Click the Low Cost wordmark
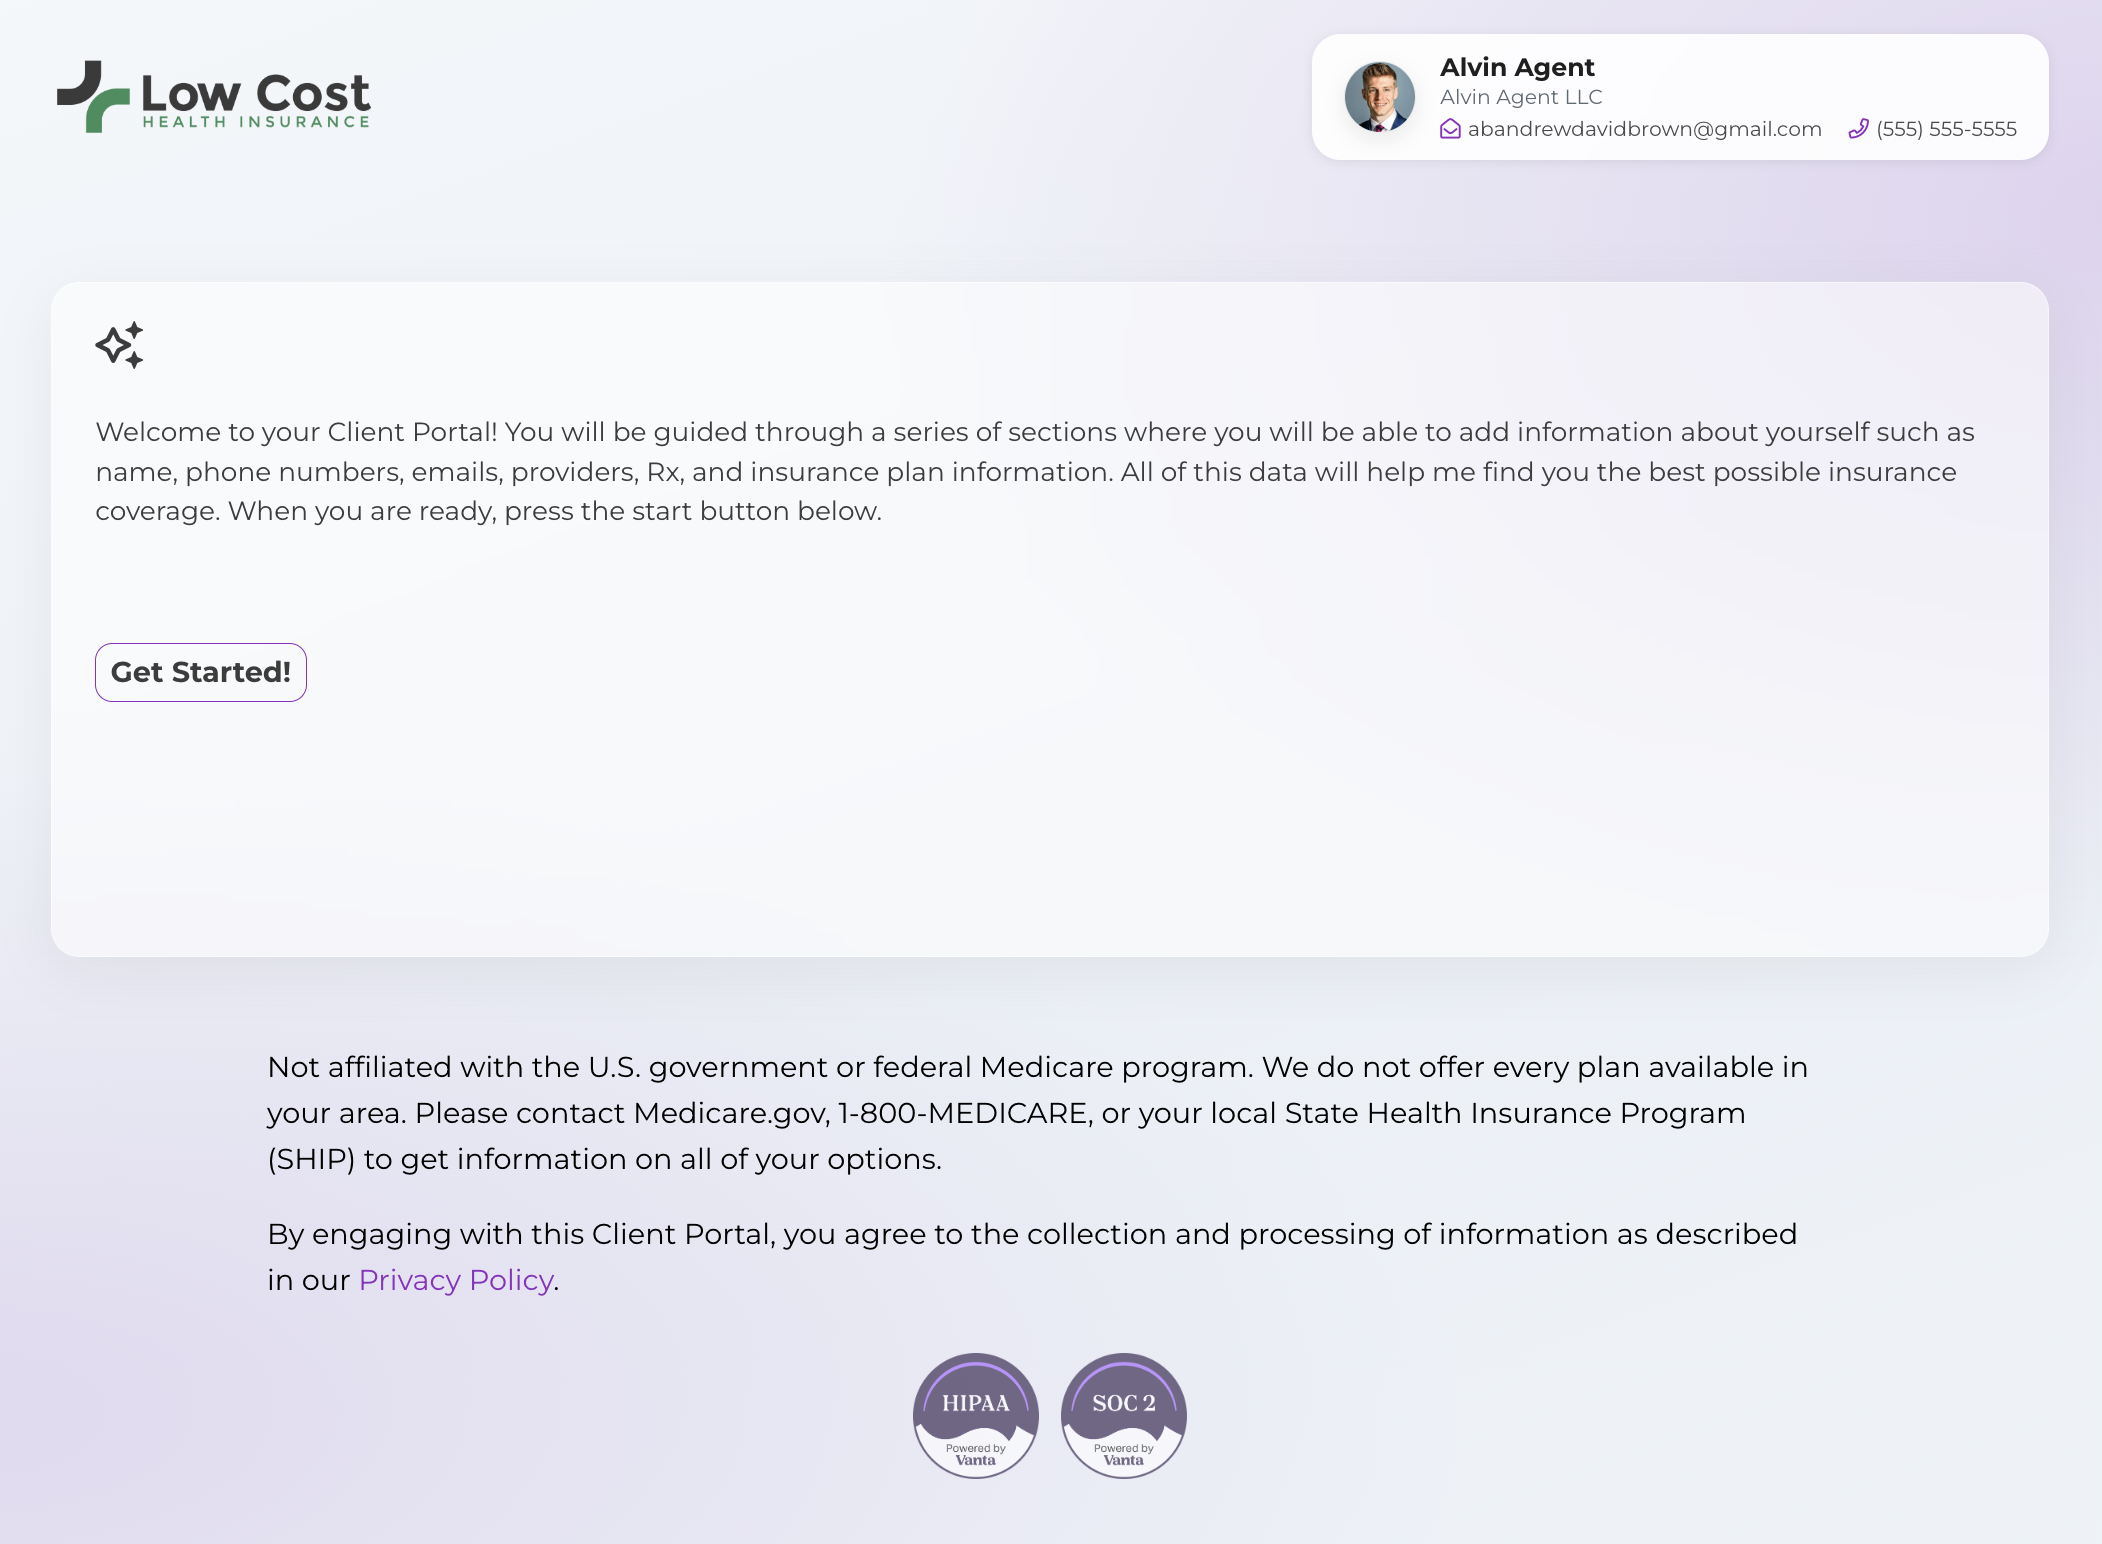2102x1544 pixels. point(255,93)
